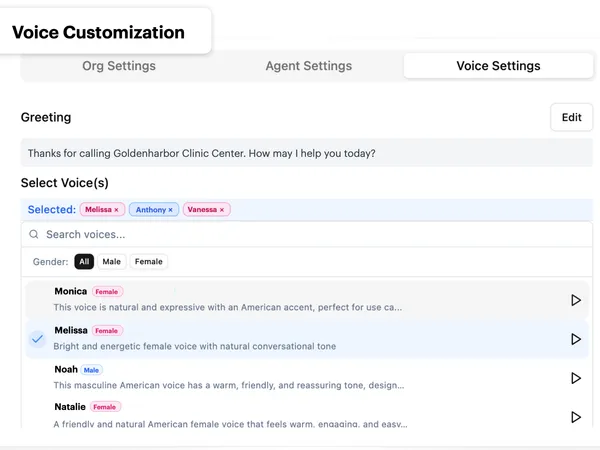Viewport: 600px width, 450px height.
Task: Play the Melissa voice sample
Action: click(x=575, y=339)
